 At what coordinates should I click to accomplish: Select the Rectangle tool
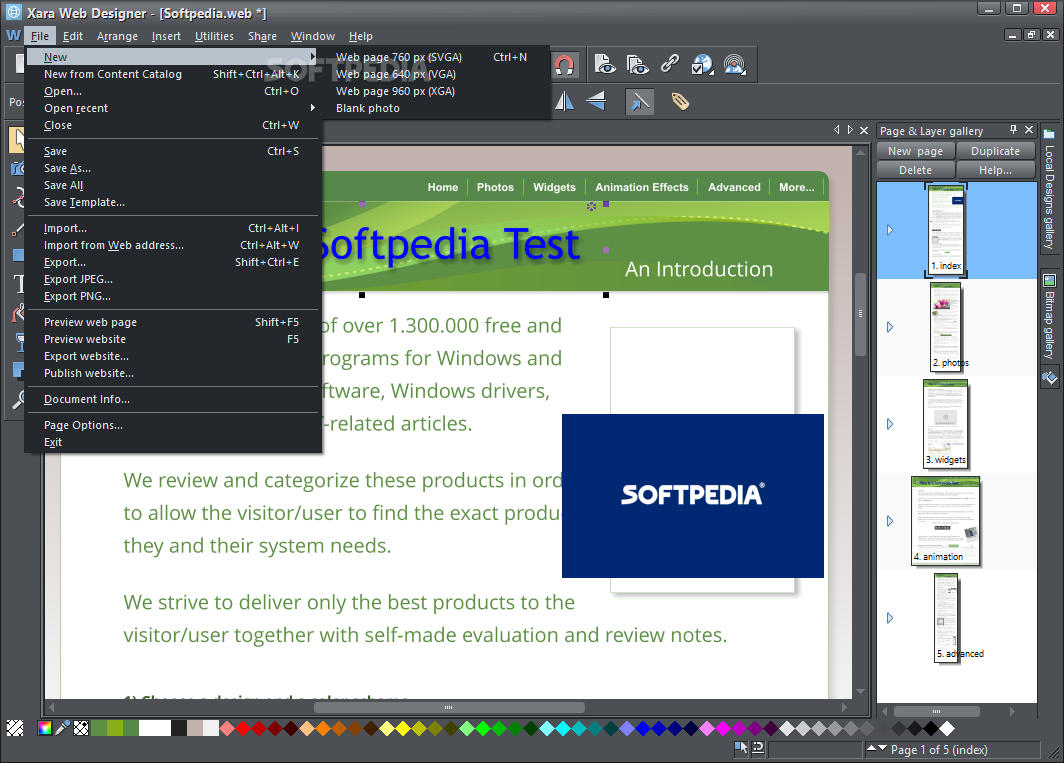click(x=18, y=255)
